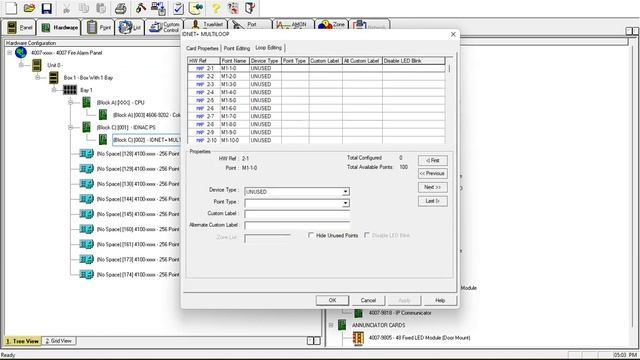Image resolution: width=640 pixels, height=360 pixels.
Task: Click the Annunciator Cards icon in right pane
Action: tap(342, 325)
